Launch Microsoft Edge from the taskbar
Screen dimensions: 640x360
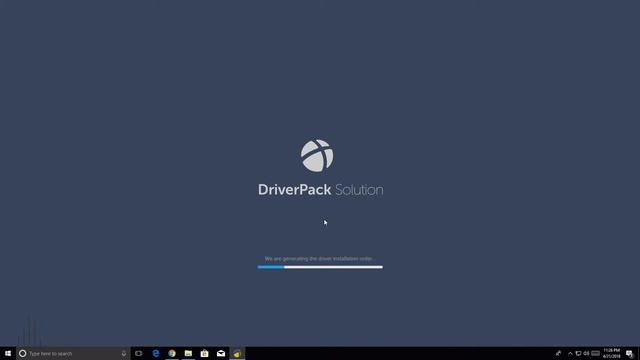(156, 353)
